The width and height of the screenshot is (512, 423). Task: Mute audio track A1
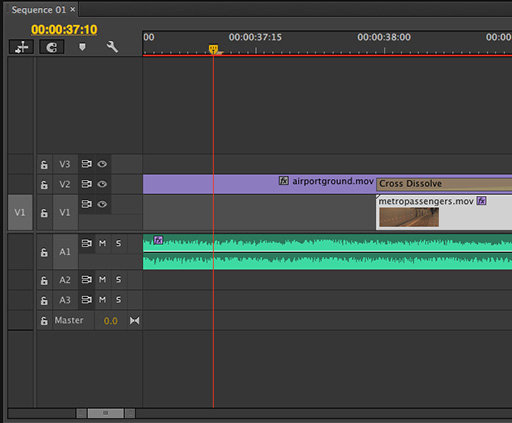(102, 243)
